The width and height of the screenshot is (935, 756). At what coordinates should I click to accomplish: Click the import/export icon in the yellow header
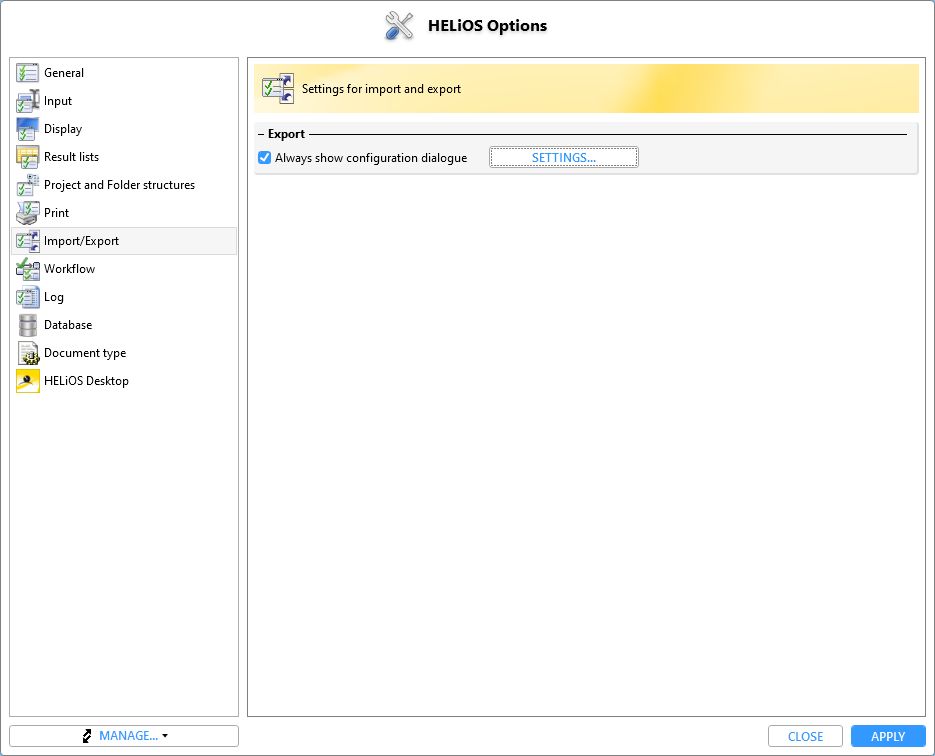click(278, 89)
